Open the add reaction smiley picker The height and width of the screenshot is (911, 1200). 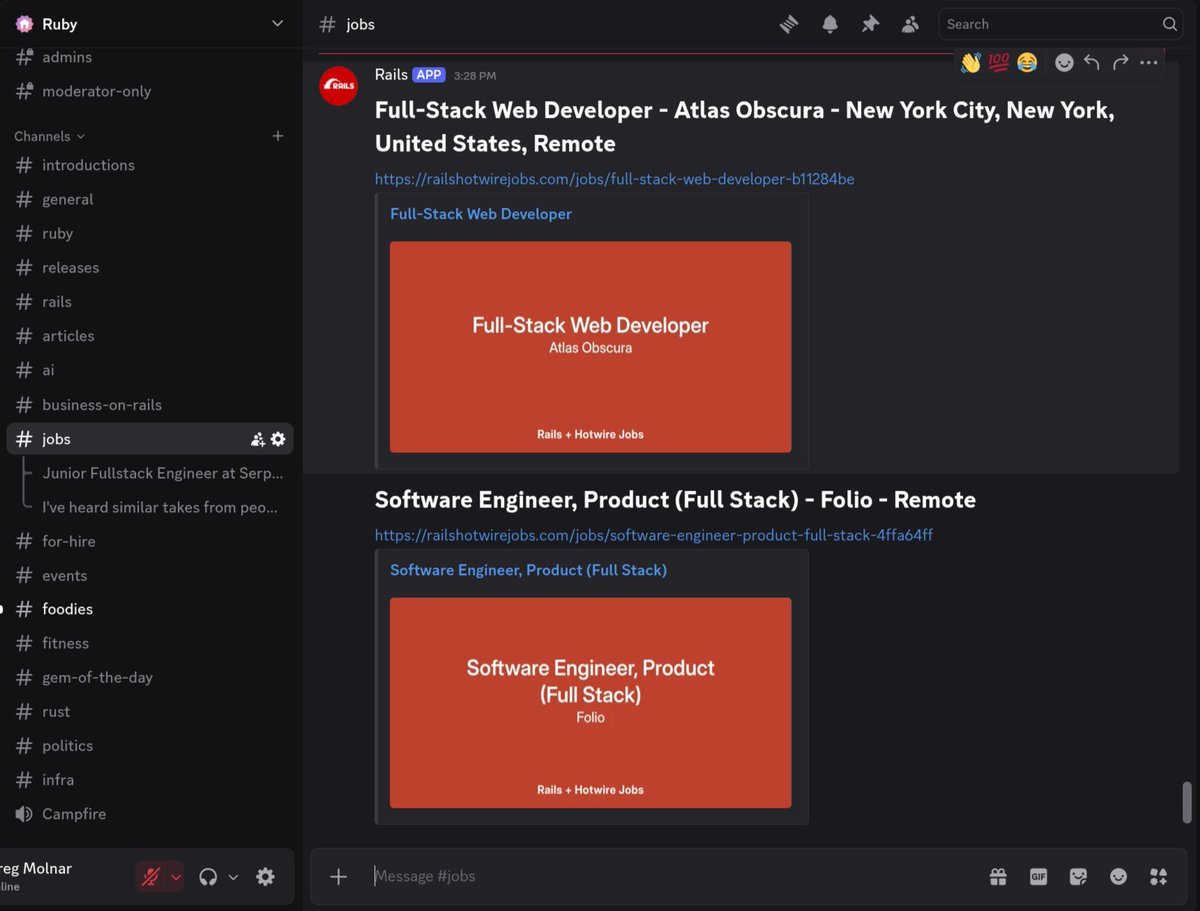click(1064, 62)
